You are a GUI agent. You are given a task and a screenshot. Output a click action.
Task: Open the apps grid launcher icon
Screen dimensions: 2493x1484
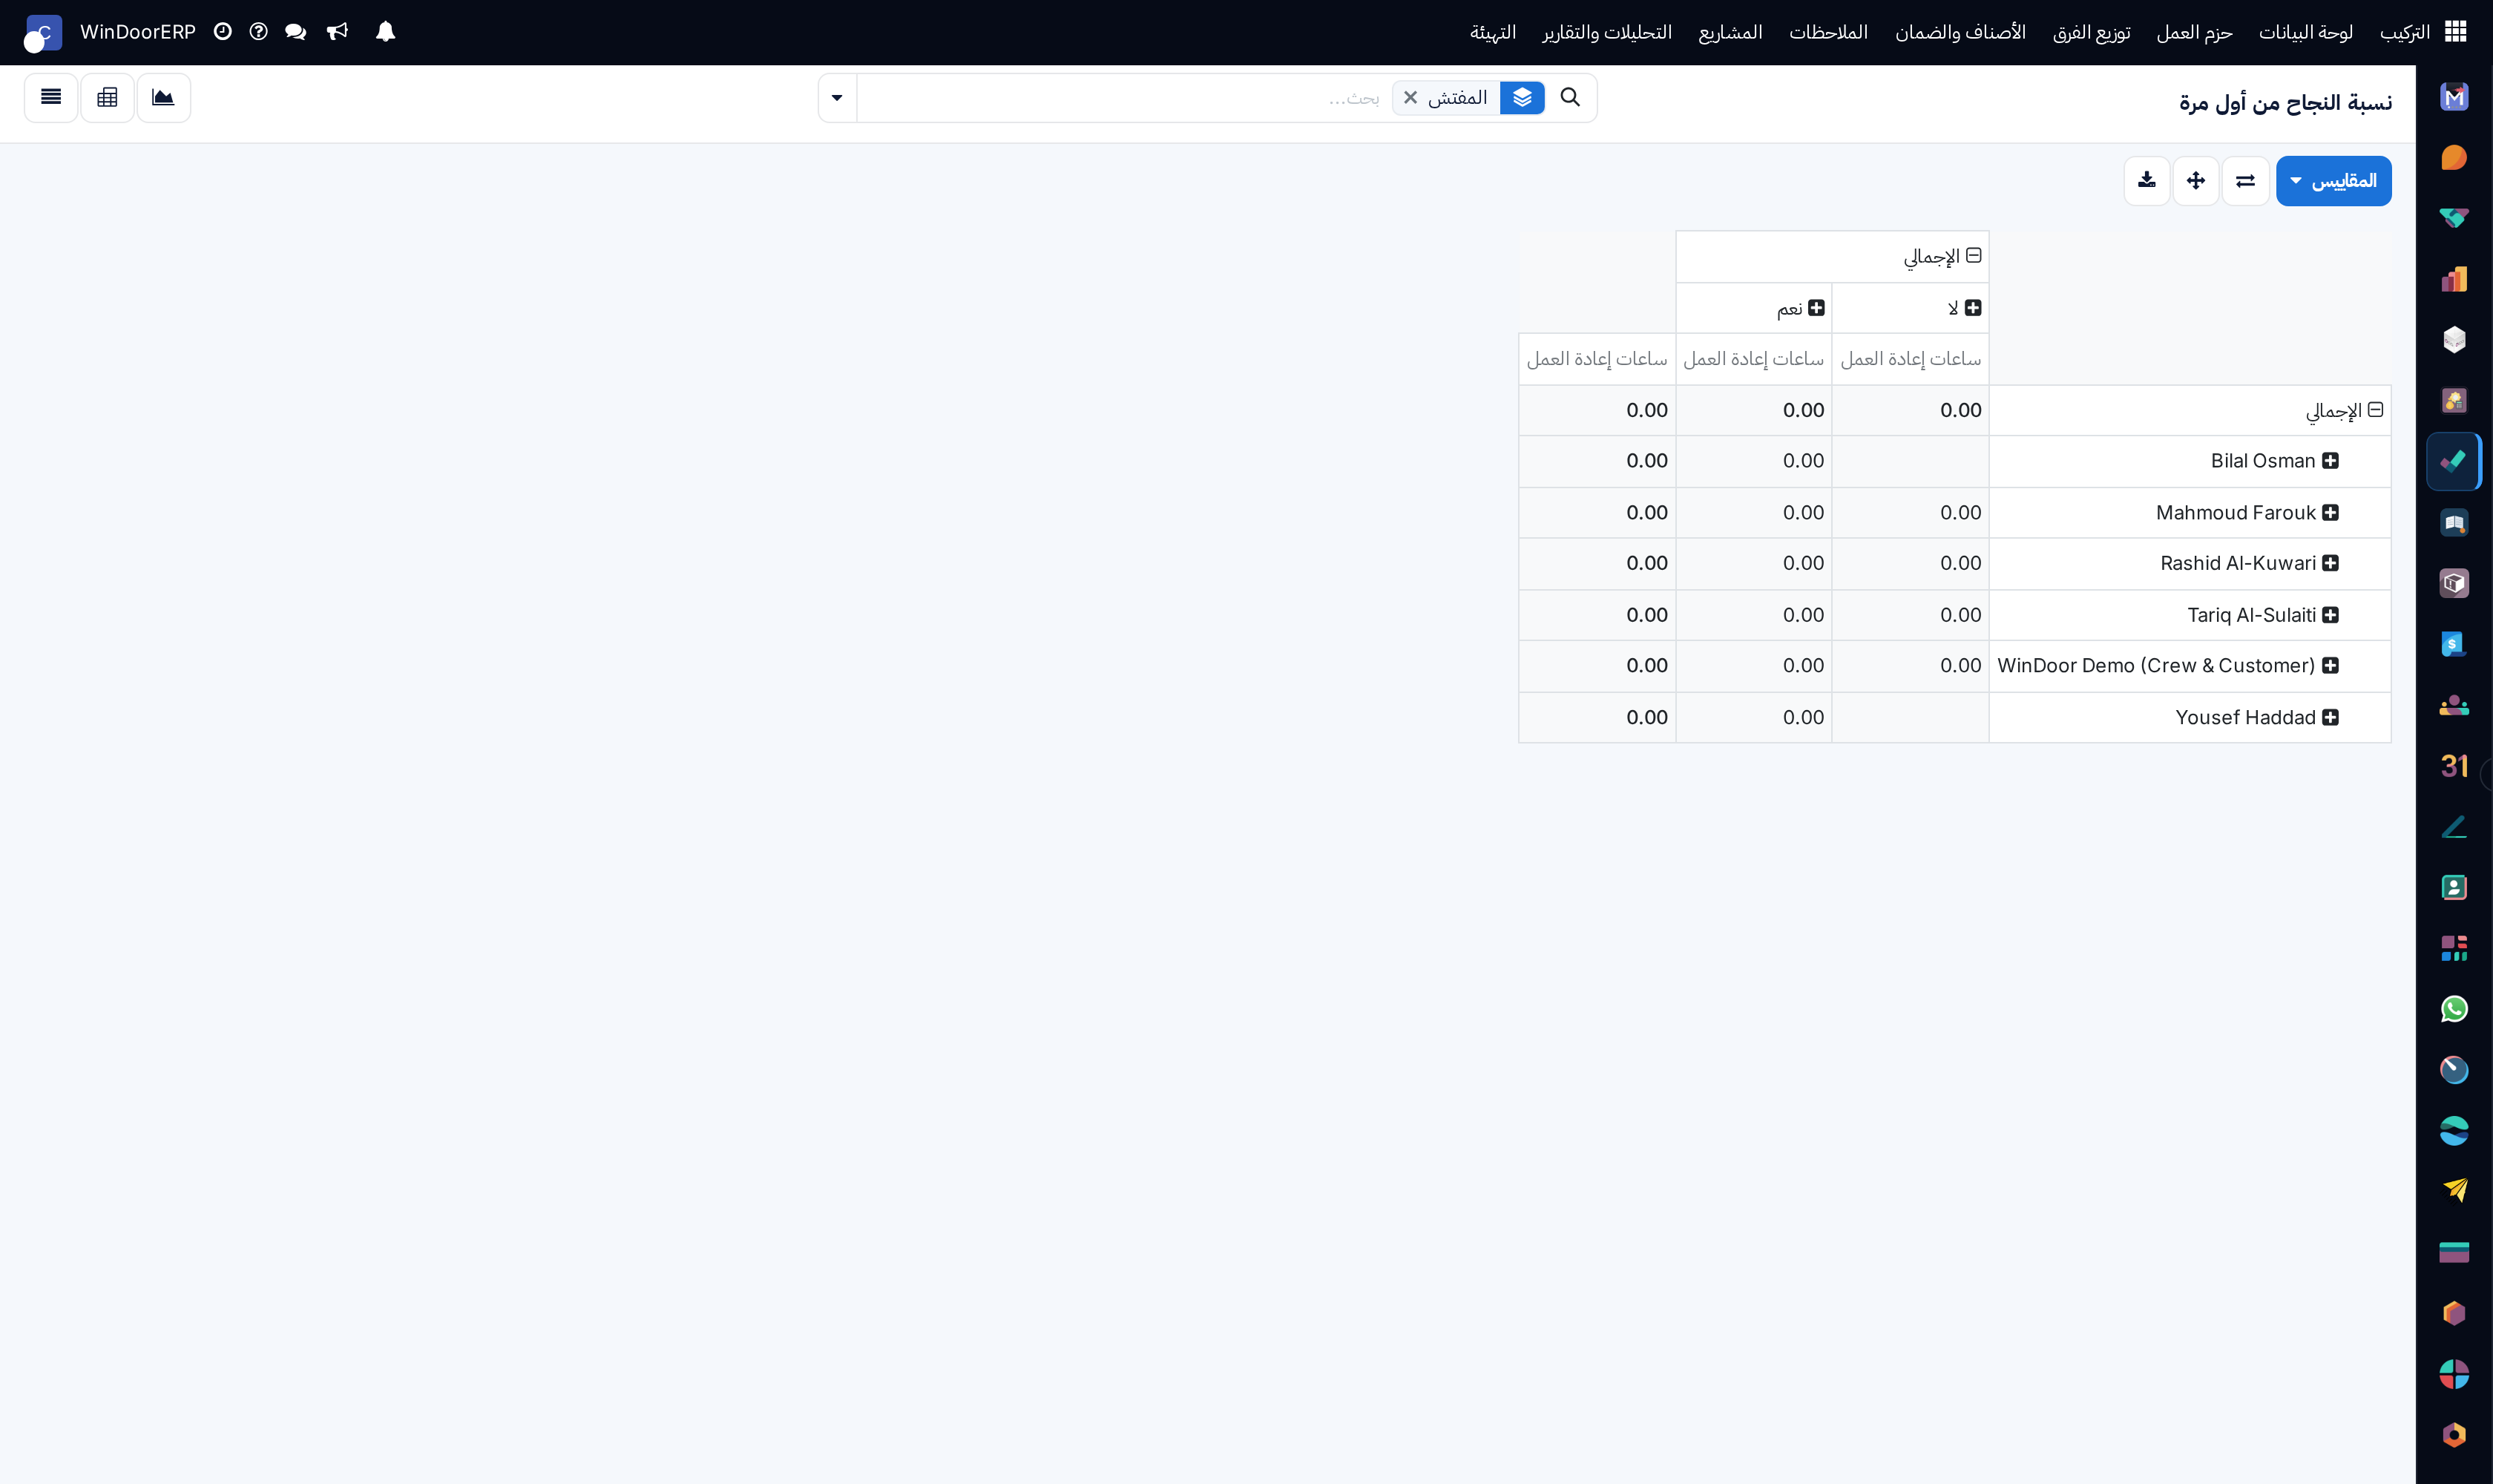point(2455,32)
